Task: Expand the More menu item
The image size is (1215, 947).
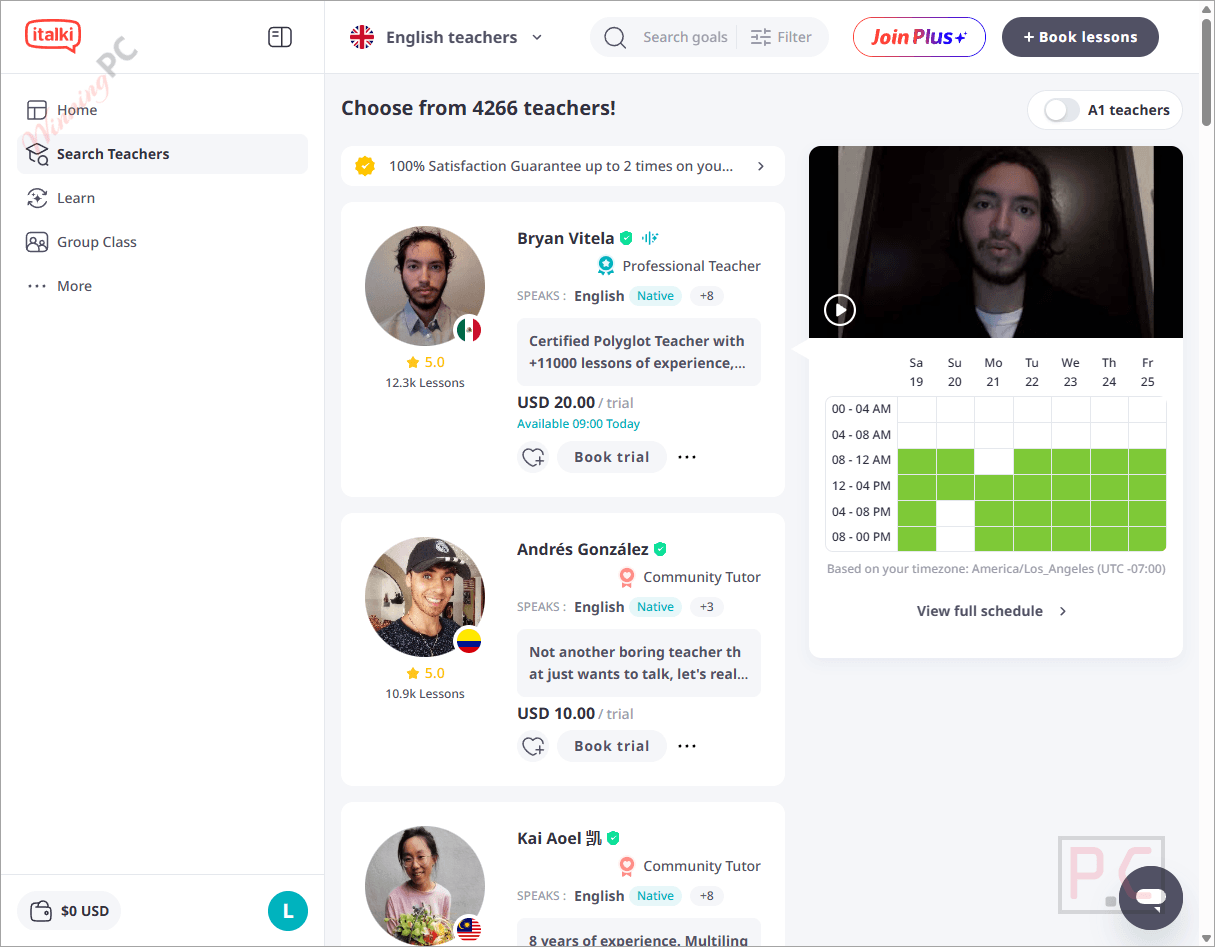Action: pos(162,286)
